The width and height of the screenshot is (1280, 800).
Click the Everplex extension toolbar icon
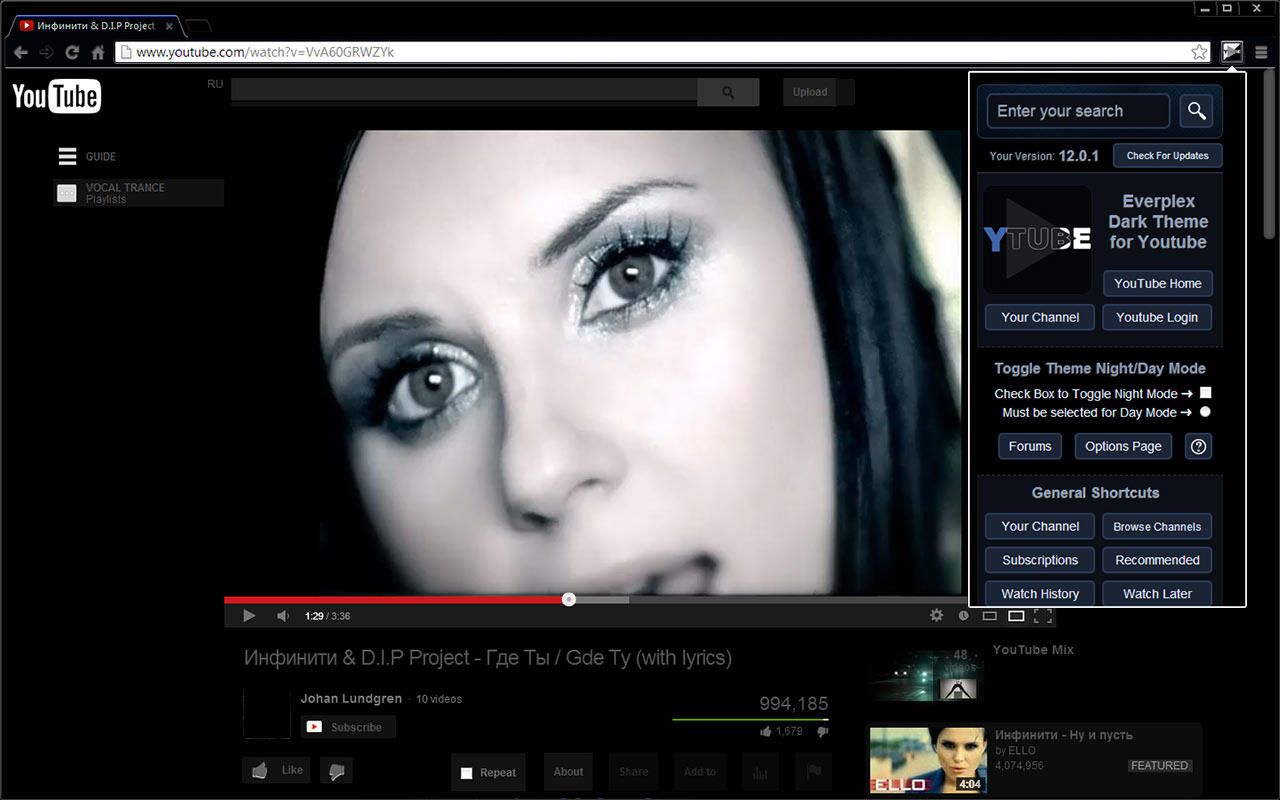point(1232,52)
